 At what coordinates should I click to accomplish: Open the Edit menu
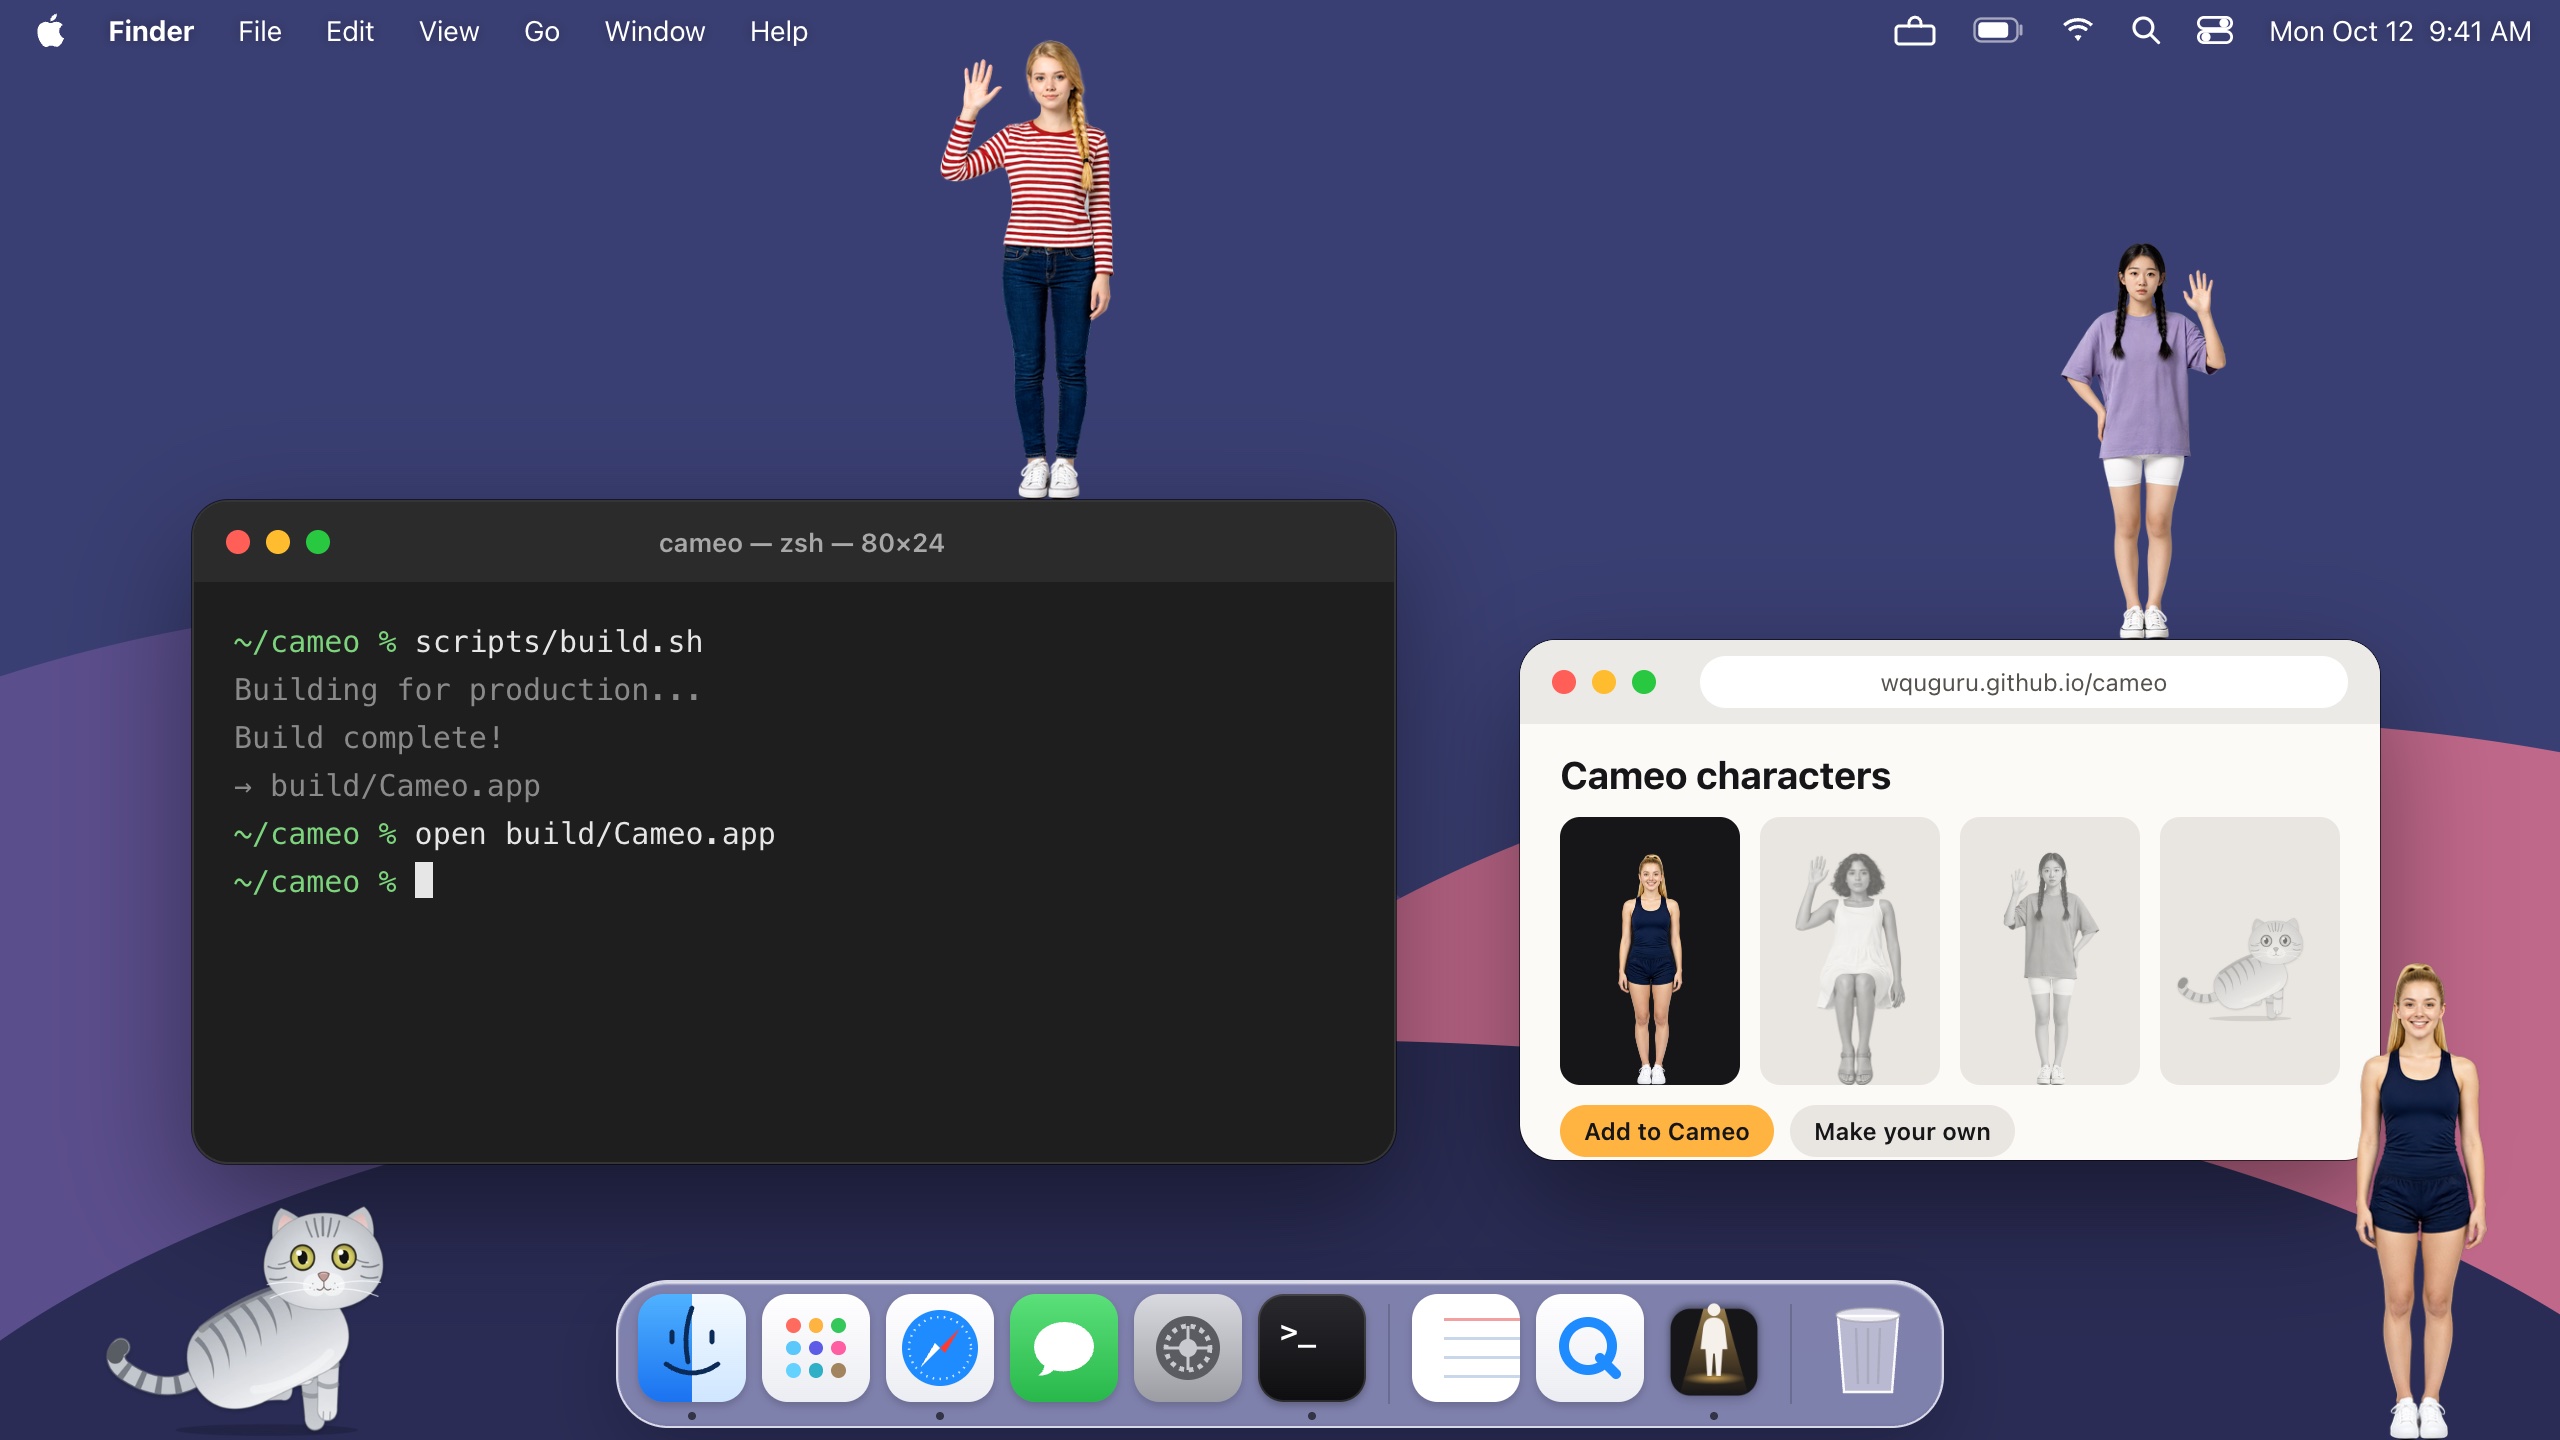tap(350, 31)
